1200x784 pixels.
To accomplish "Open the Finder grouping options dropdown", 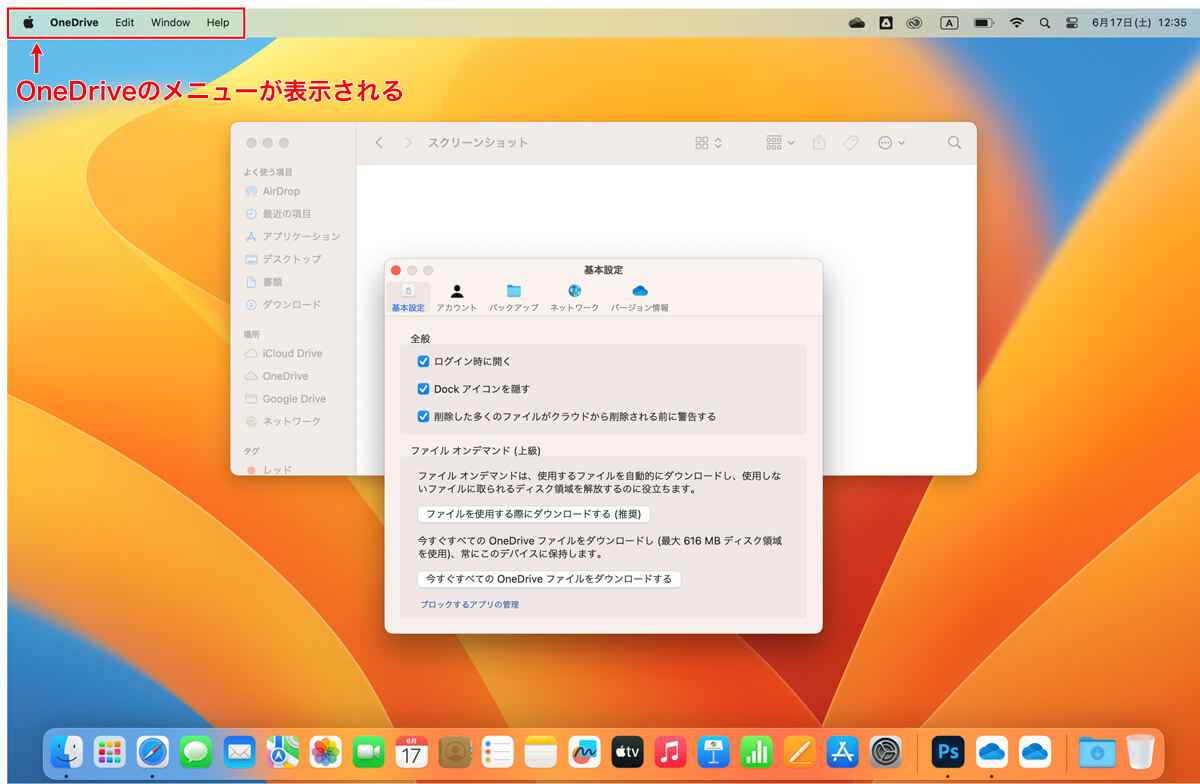I will point(780,143).
